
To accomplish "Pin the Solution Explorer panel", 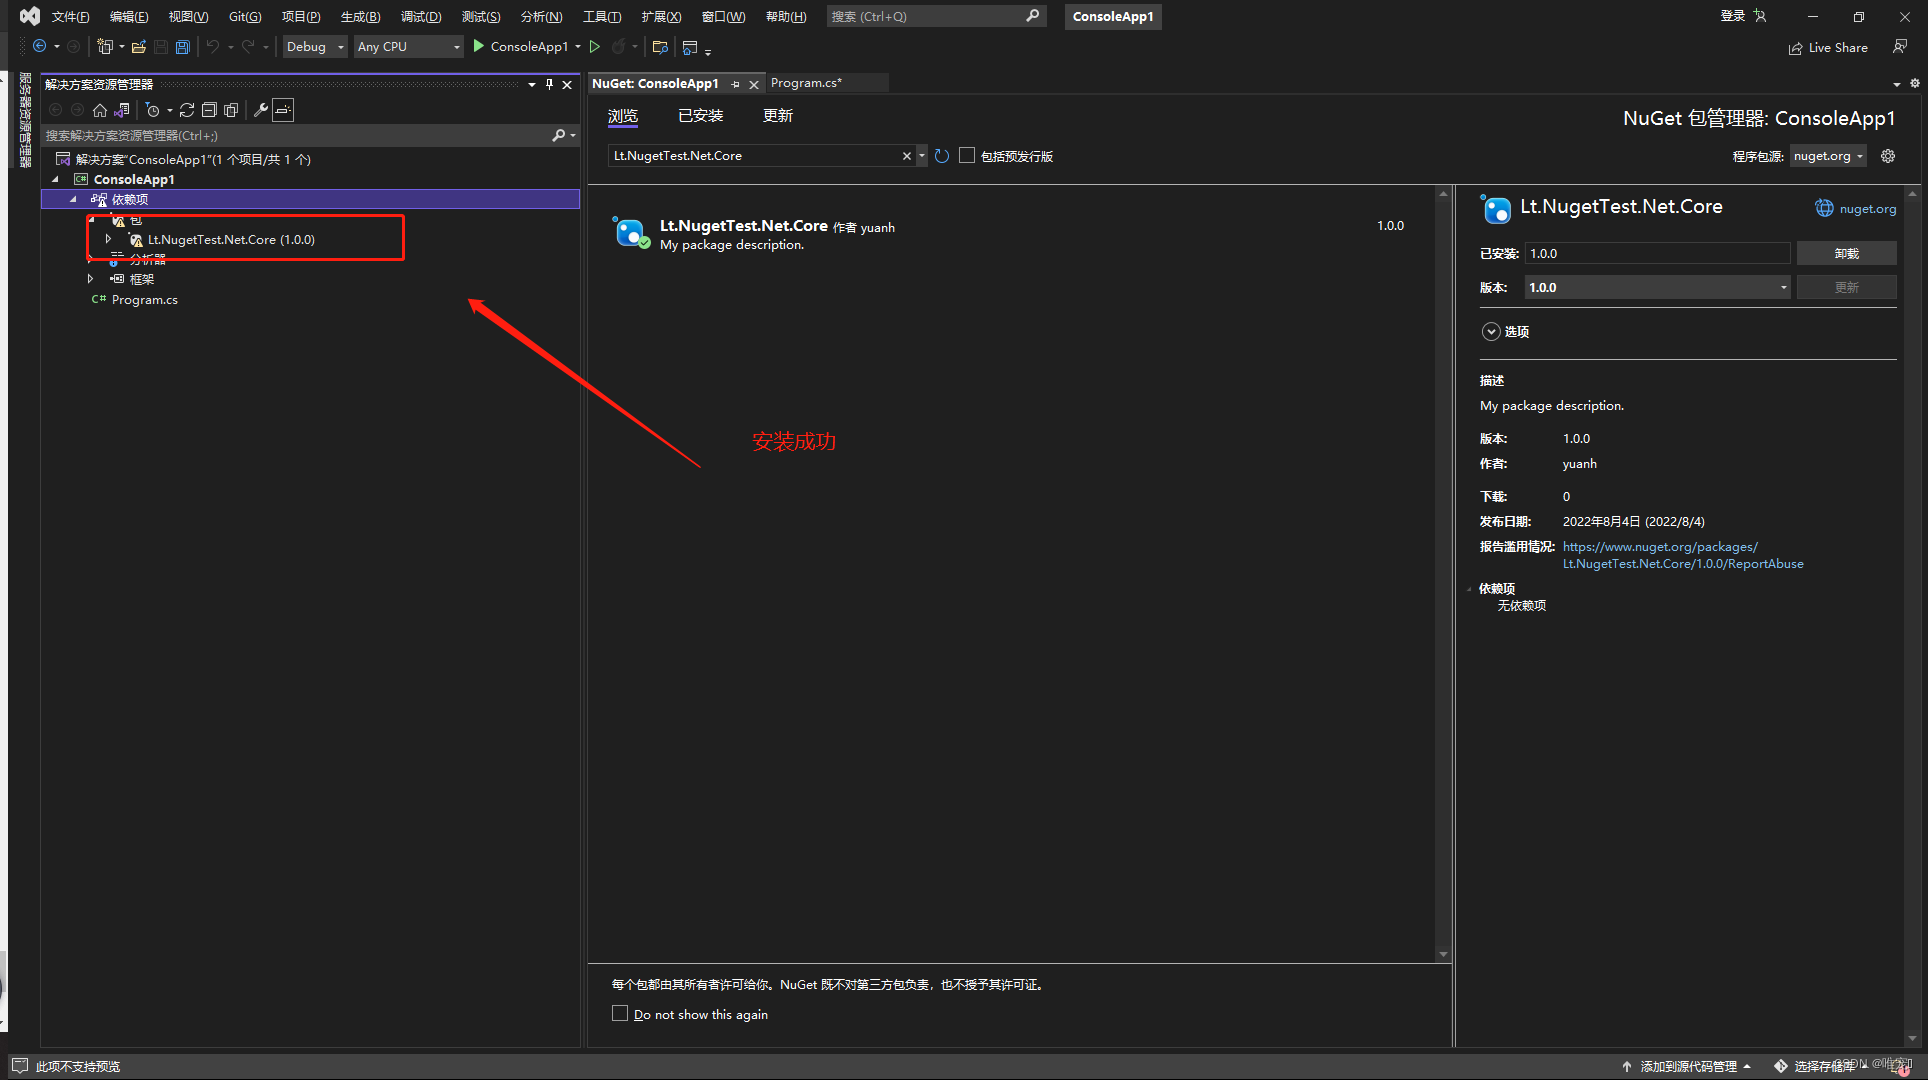I will pos(549,84).
